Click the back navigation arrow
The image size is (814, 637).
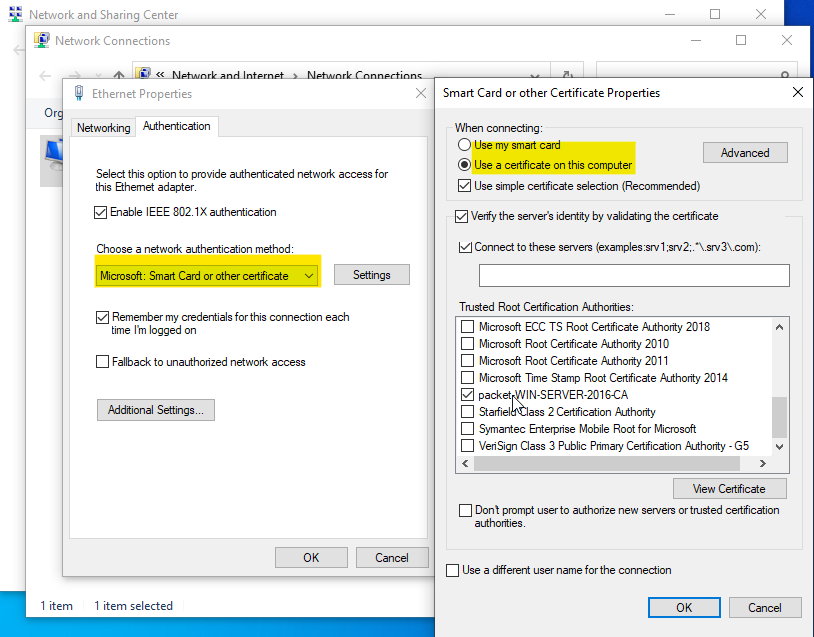coord(46,76)
